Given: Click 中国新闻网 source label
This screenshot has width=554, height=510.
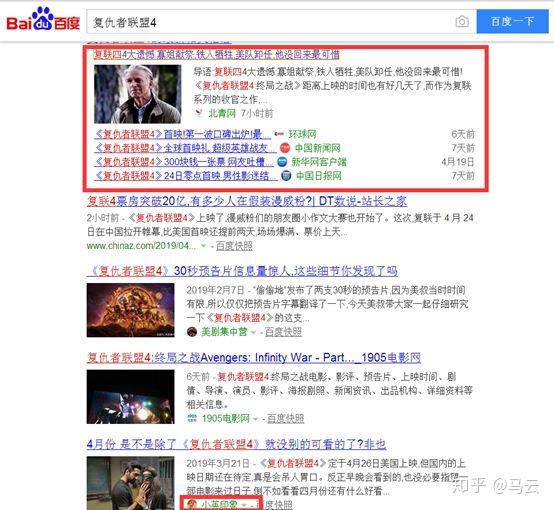Looking at the screenshot, I should (318, 148).
